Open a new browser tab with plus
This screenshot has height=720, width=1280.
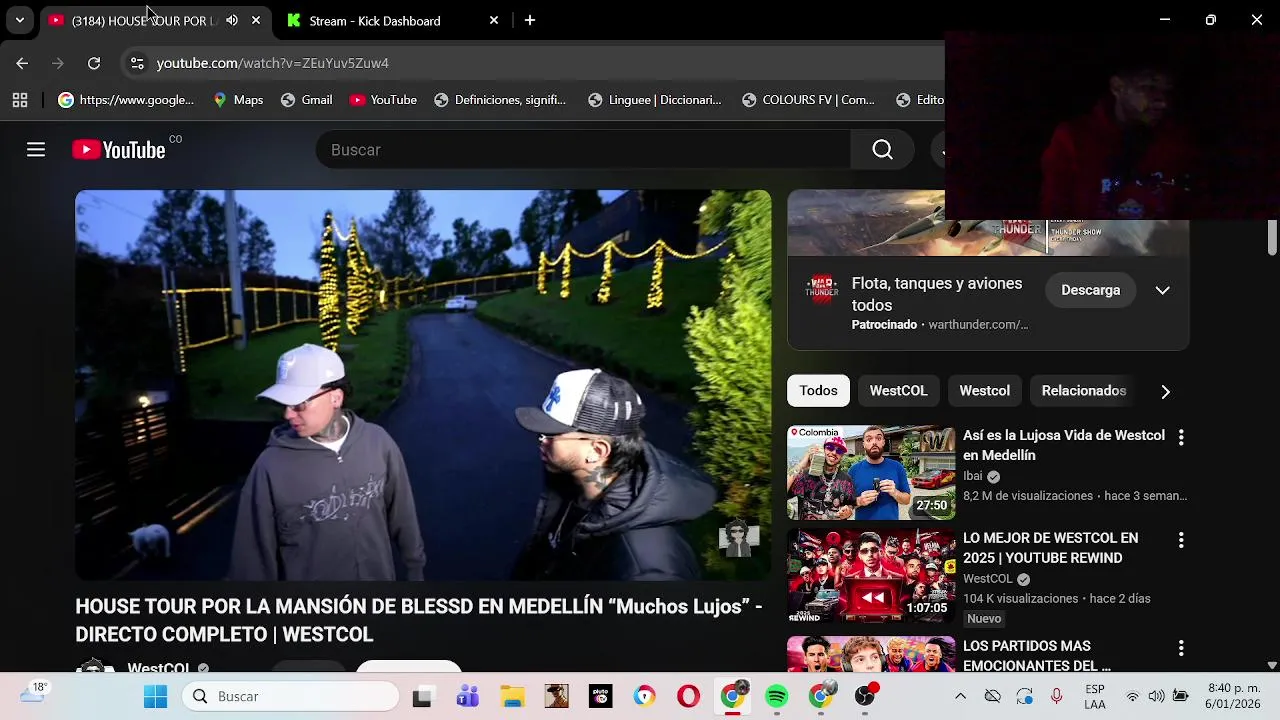click(x=530, y=20)
